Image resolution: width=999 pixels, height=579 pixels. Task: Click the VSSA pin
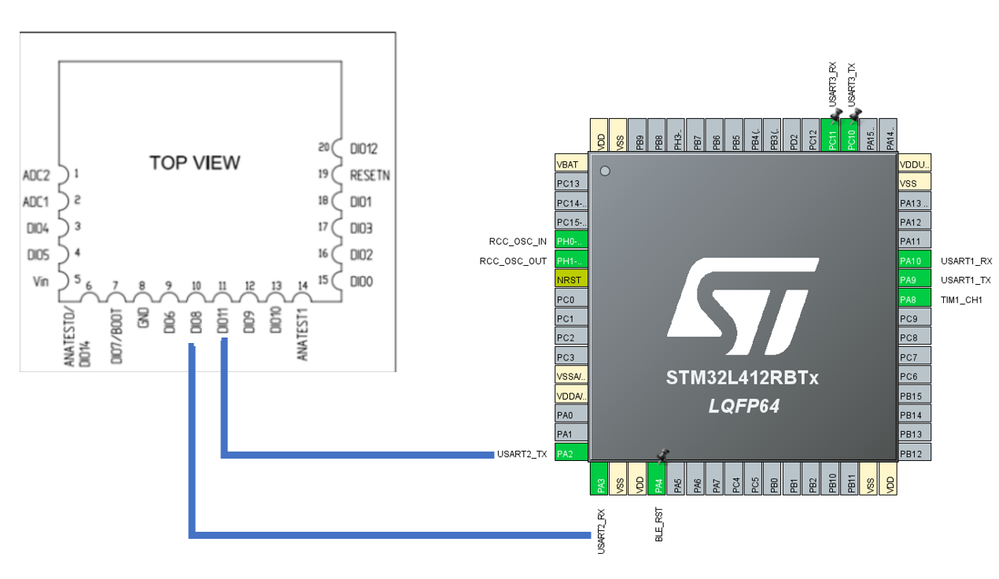[571, 376]
